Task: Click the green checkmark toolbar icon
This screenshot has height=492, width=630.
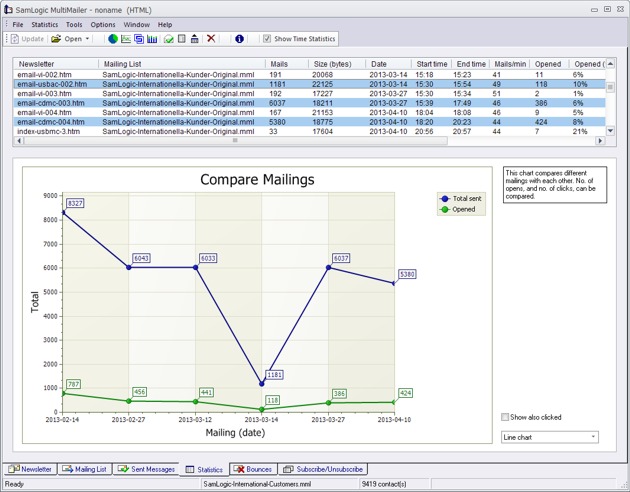Action: point(169,39)
